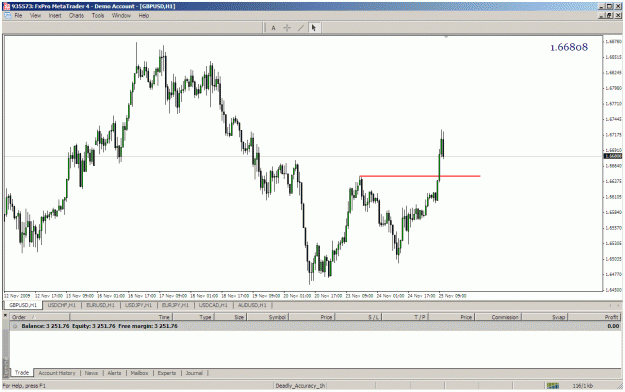Open the Tools menu
The height and width of the screenshot is (392, 625).
tap(98, 16)
